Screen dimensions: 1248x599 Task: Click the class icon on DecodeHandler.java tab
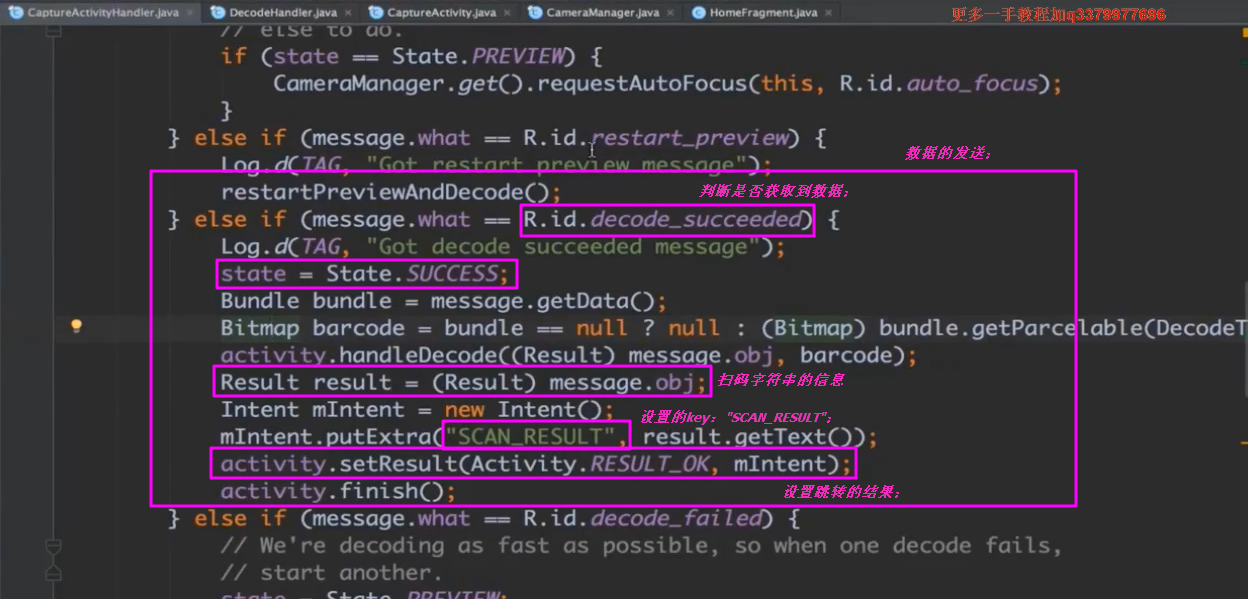click(x=218, y=13)
